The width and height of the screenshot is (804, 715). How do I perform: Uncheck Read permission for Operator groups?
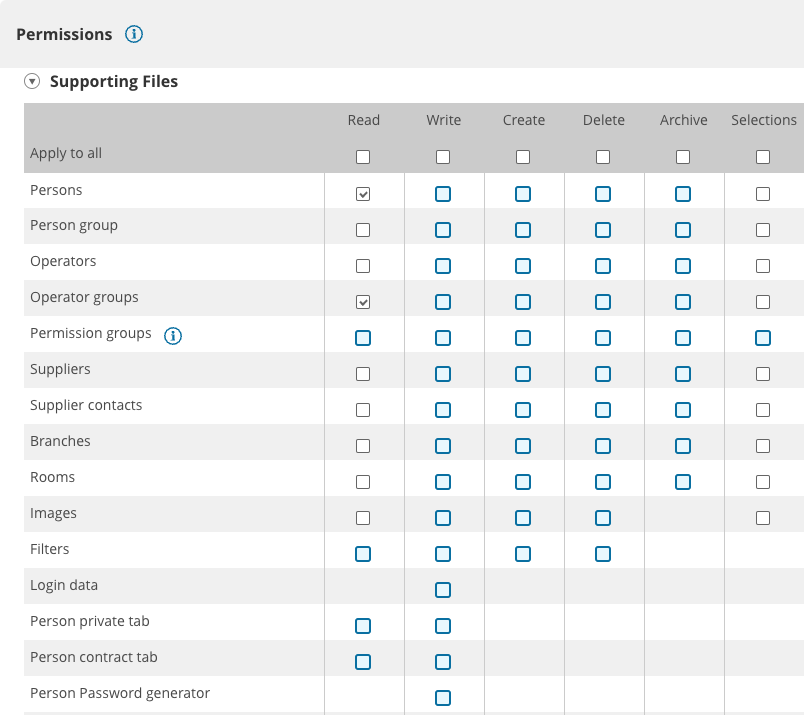coord(363,301)
